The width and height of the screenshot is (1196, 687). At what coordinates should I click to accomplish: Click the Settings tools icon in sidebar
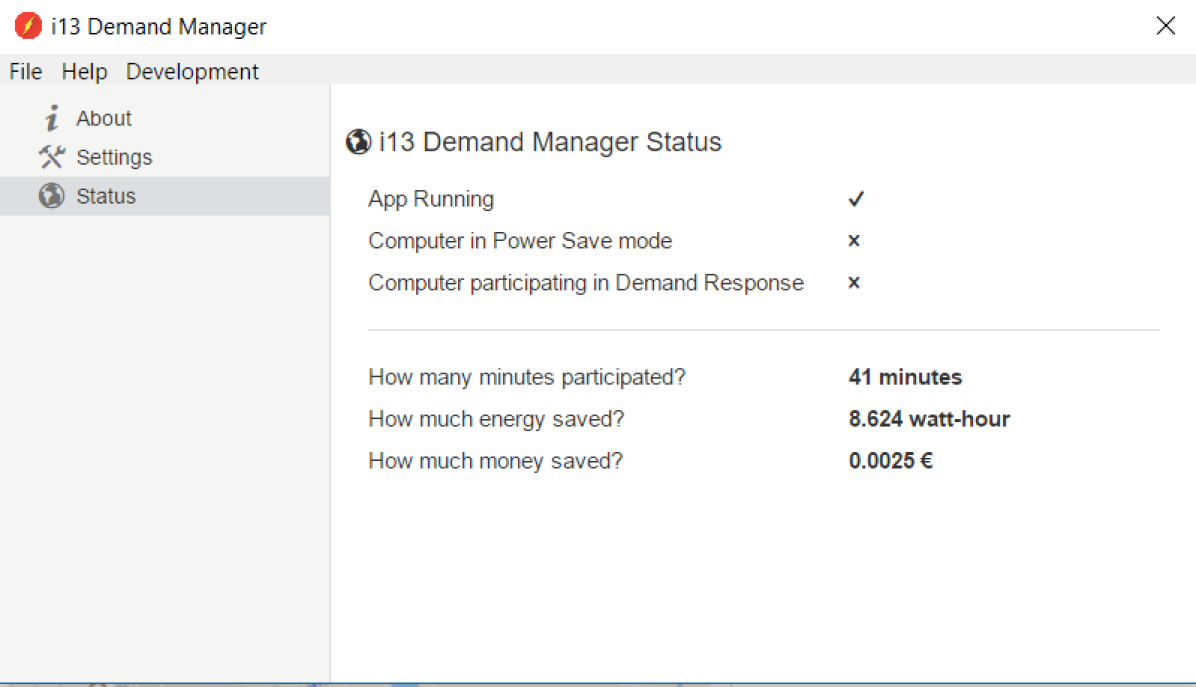click(x=52, y=157)
